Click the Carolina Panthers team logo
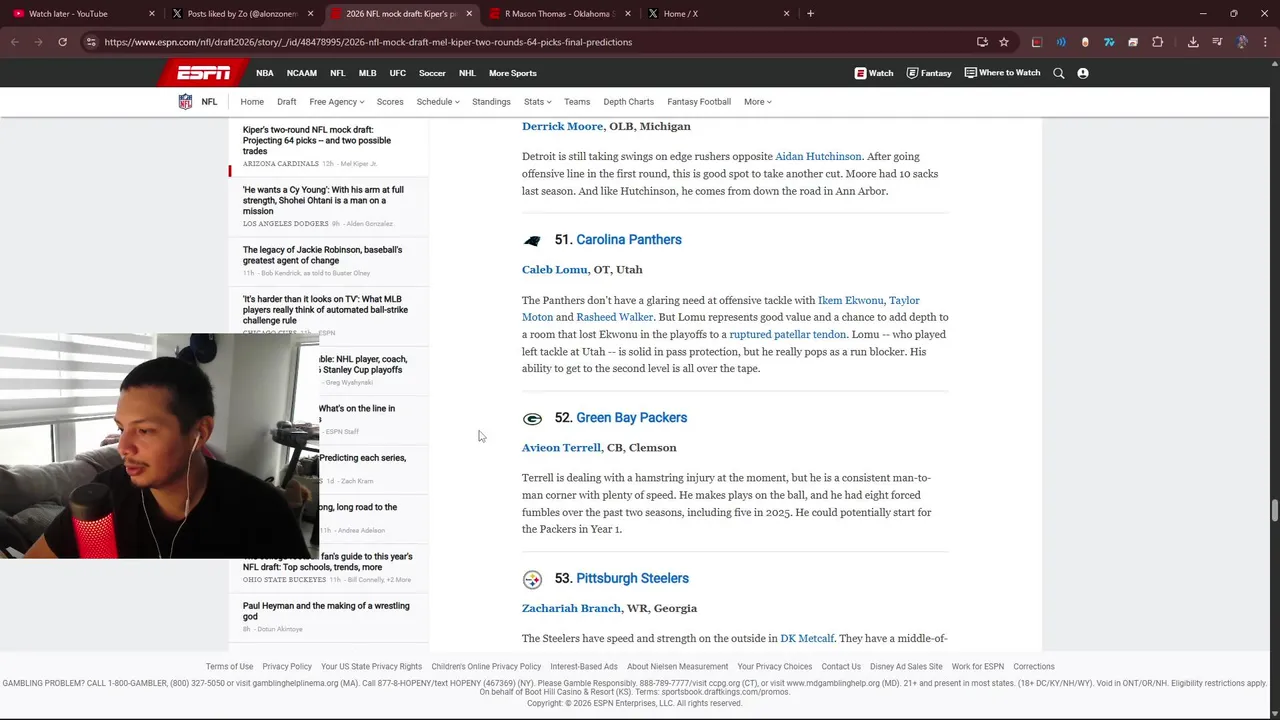This screenshot has height=720, width=1280. pos(532,241)
